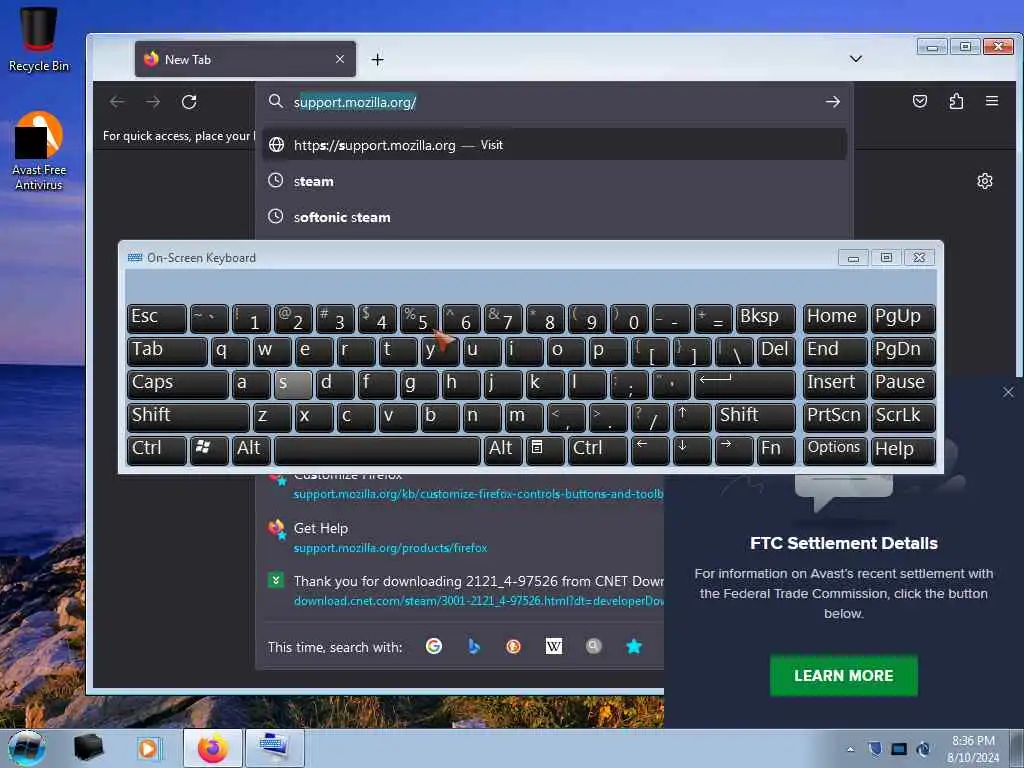The image size is (1024, 768).
Task: Click LEARN MORE in Avast popup
Action: [843, 675]
